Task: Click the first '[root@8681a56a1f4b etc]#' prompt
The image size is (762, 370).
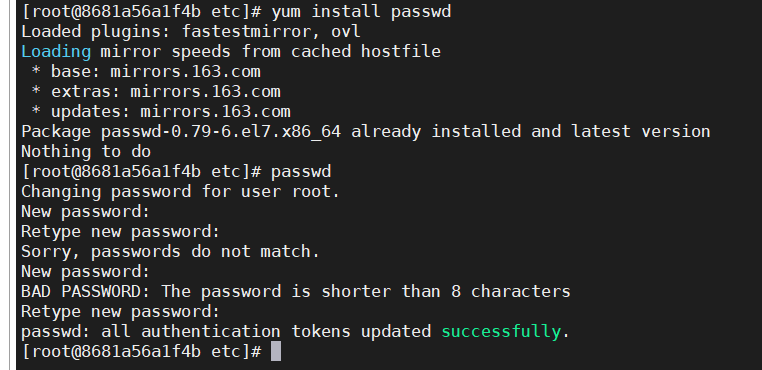Action: tap(141, 12)
